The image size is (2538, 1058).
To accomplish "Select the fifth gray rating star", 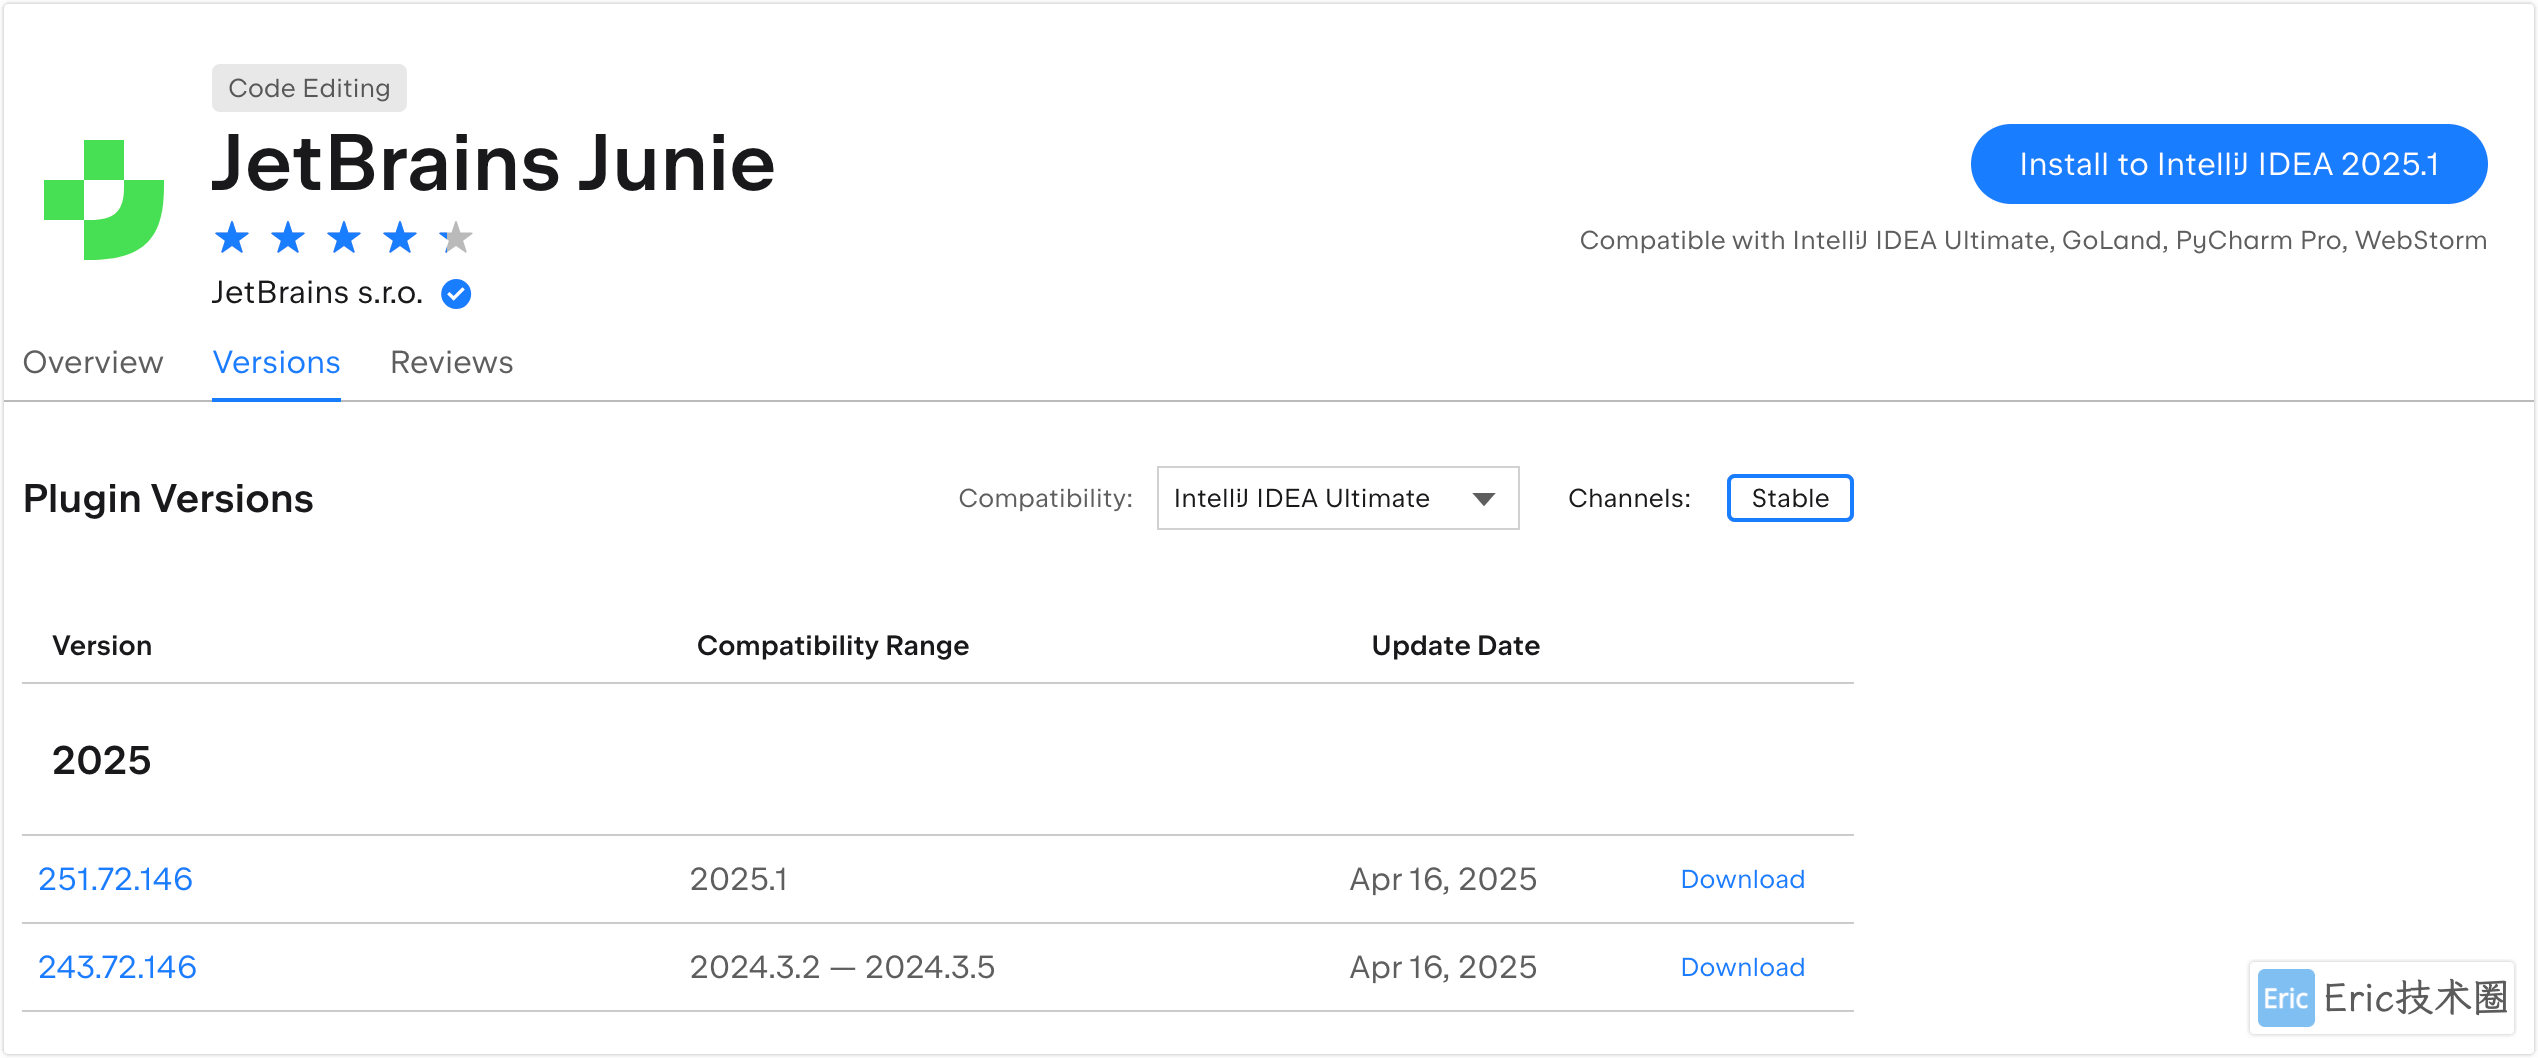I will (456, 238).
